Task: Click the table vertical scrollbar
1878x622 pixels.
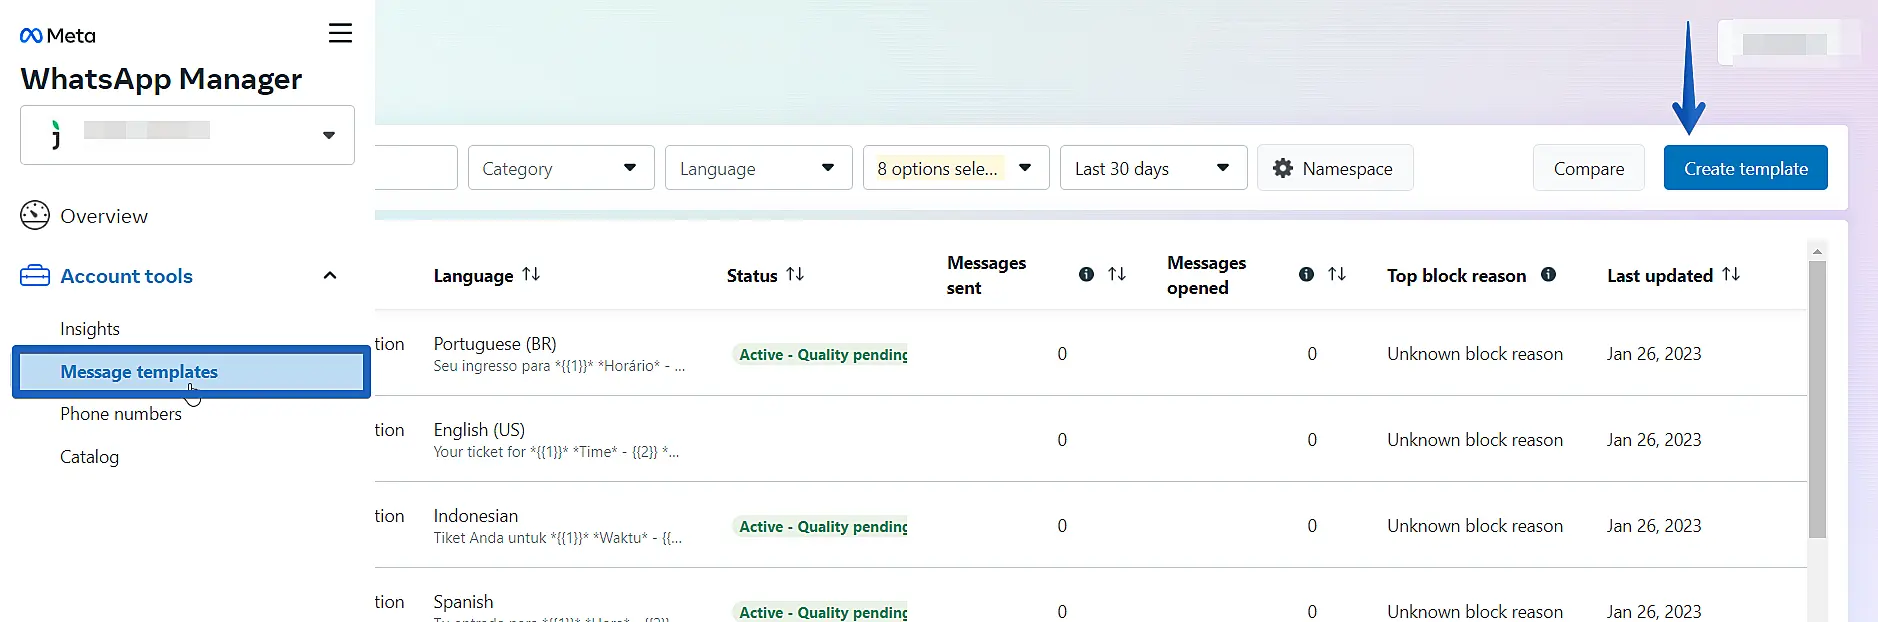Action: pyautogui.click(x=1817, y=400)
